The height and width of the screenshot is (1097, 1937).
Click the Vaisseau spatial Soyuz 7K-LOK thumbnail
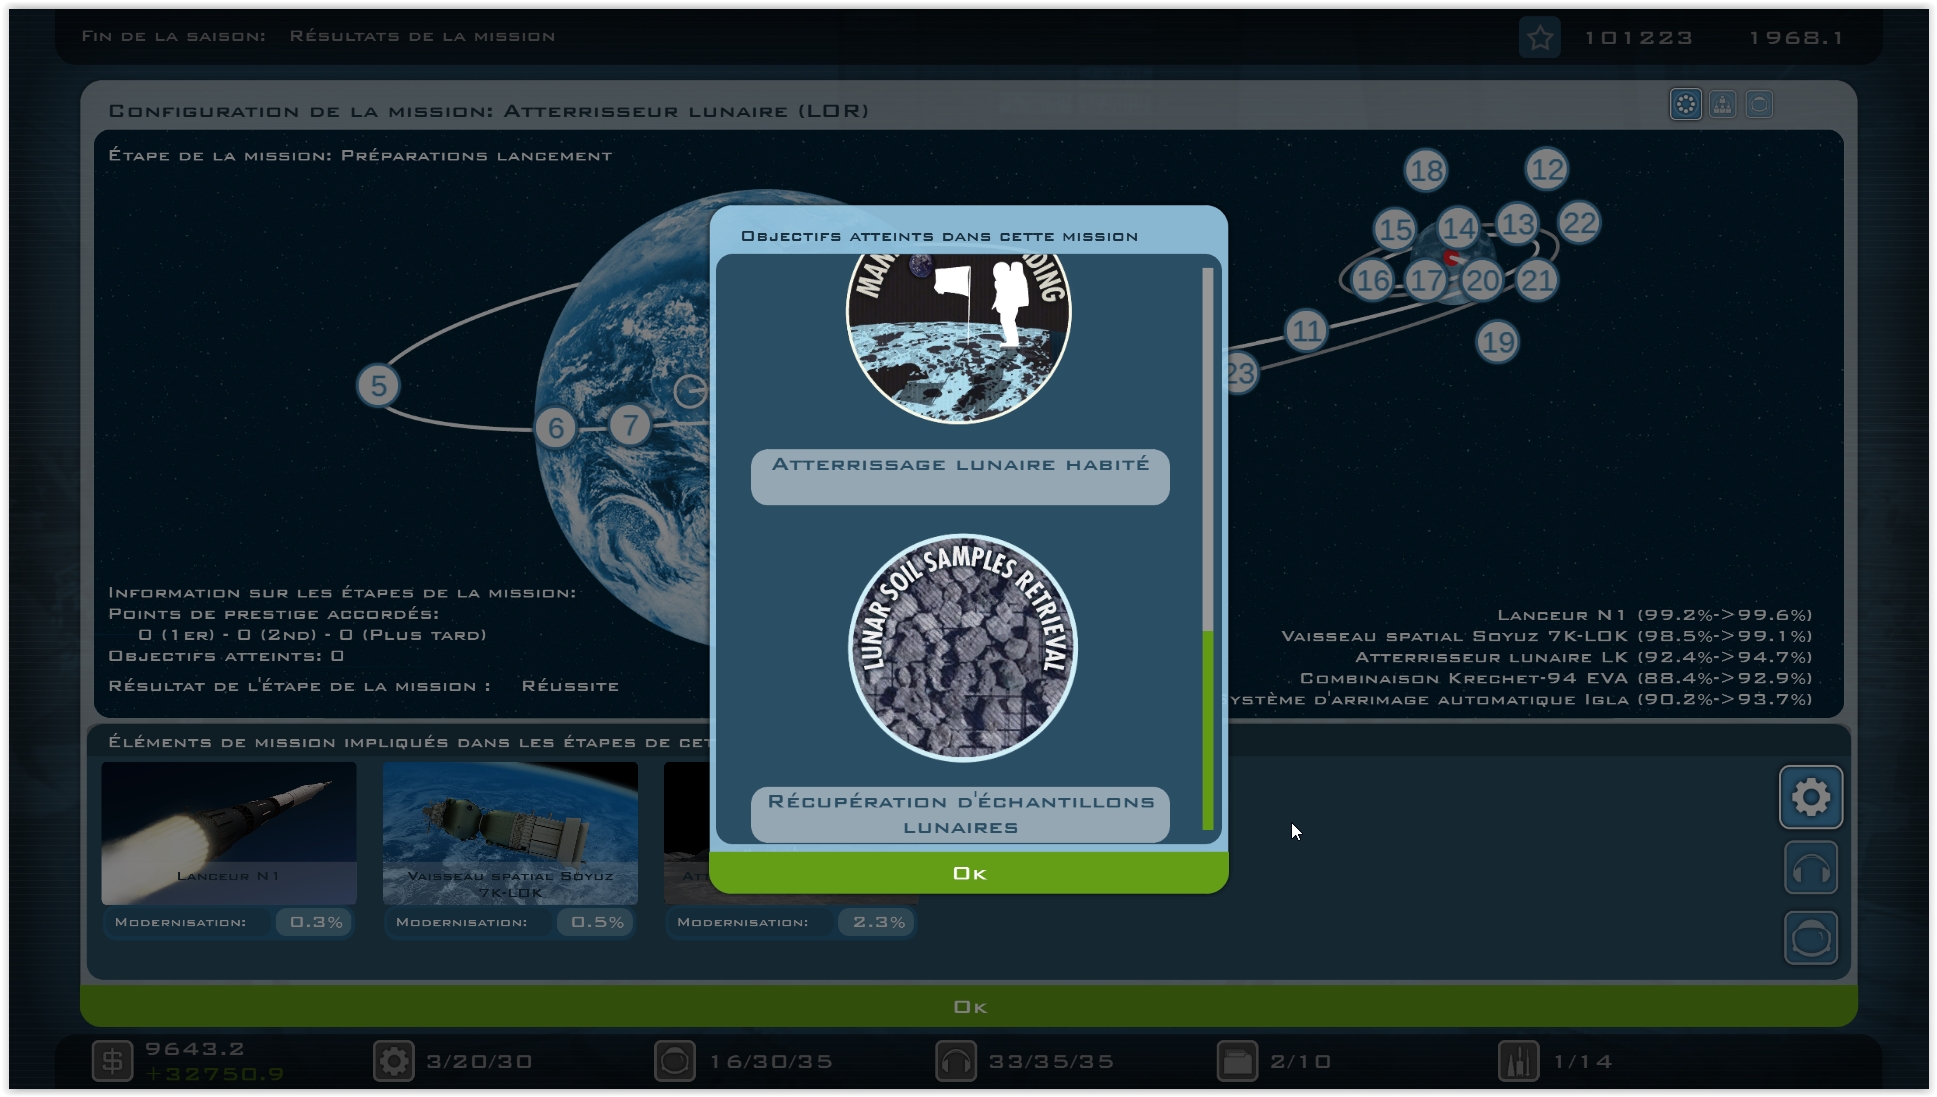coord(510,832)
